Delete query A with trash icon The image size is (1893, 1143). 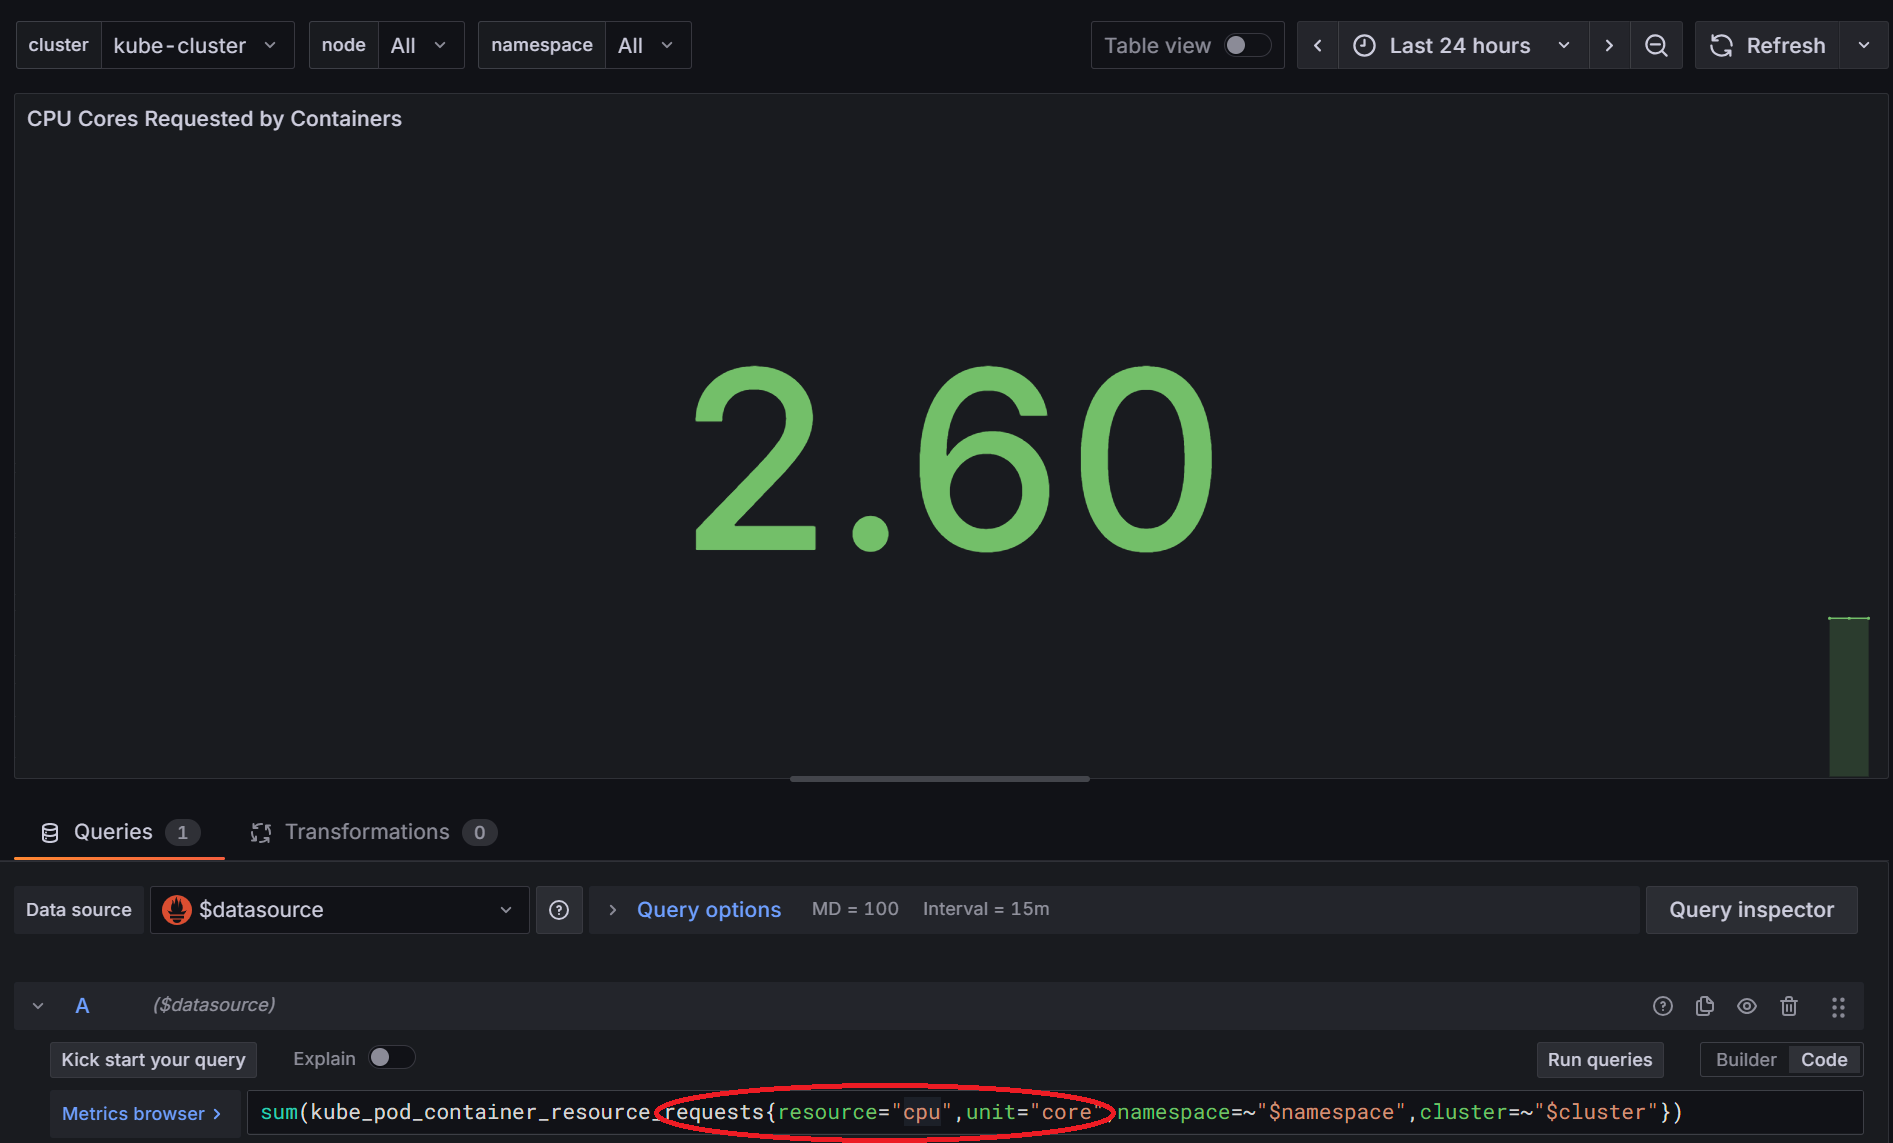[x=1789, y=1006]
